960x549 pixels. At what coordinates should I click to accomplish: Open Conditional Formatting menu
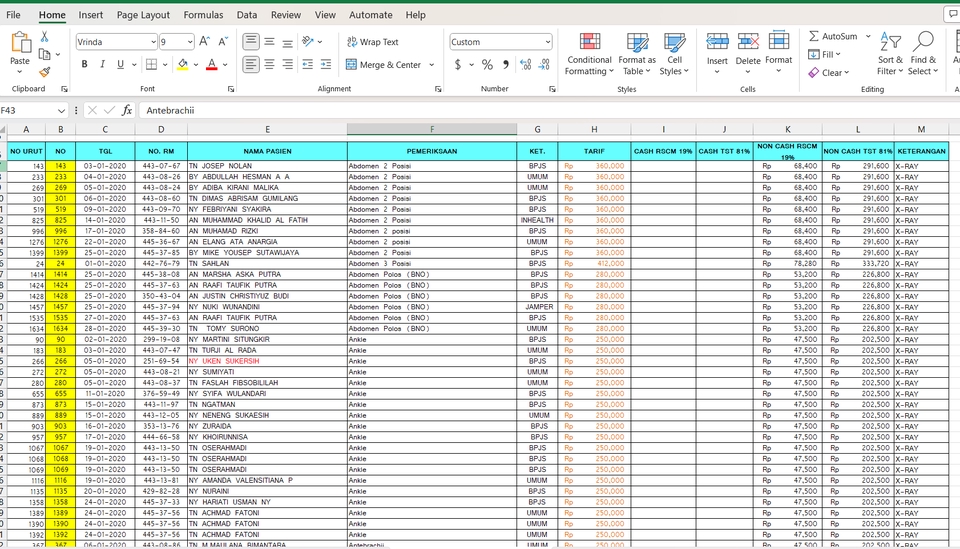click(x=589, y=54)
